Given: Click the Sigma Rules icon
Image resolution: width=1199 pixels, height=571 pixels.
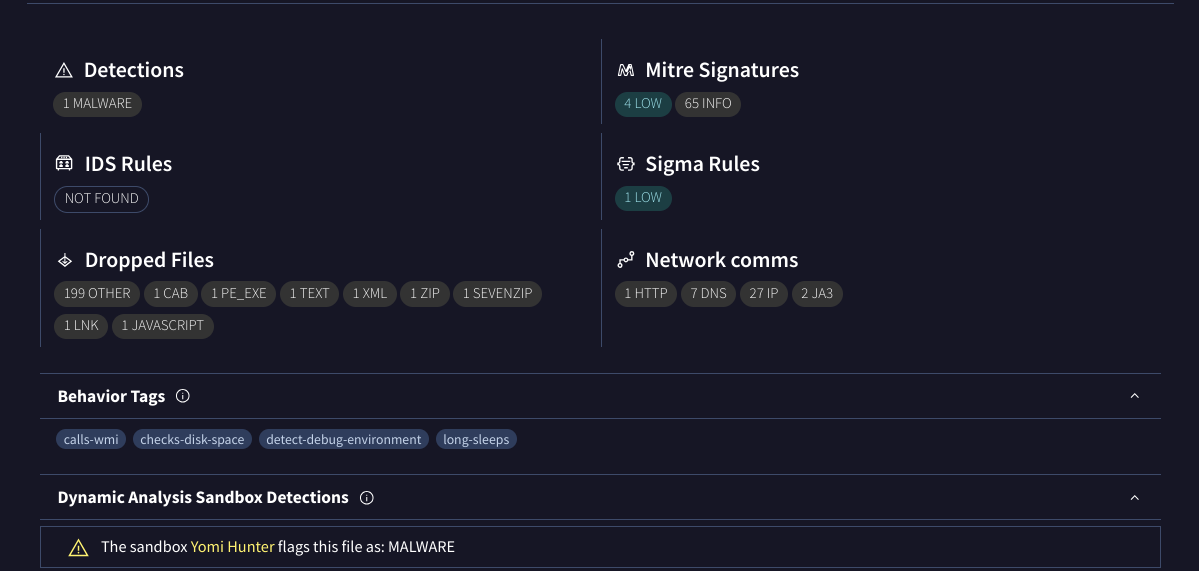Looking at the screenshot, I should [x=626, y=164].
